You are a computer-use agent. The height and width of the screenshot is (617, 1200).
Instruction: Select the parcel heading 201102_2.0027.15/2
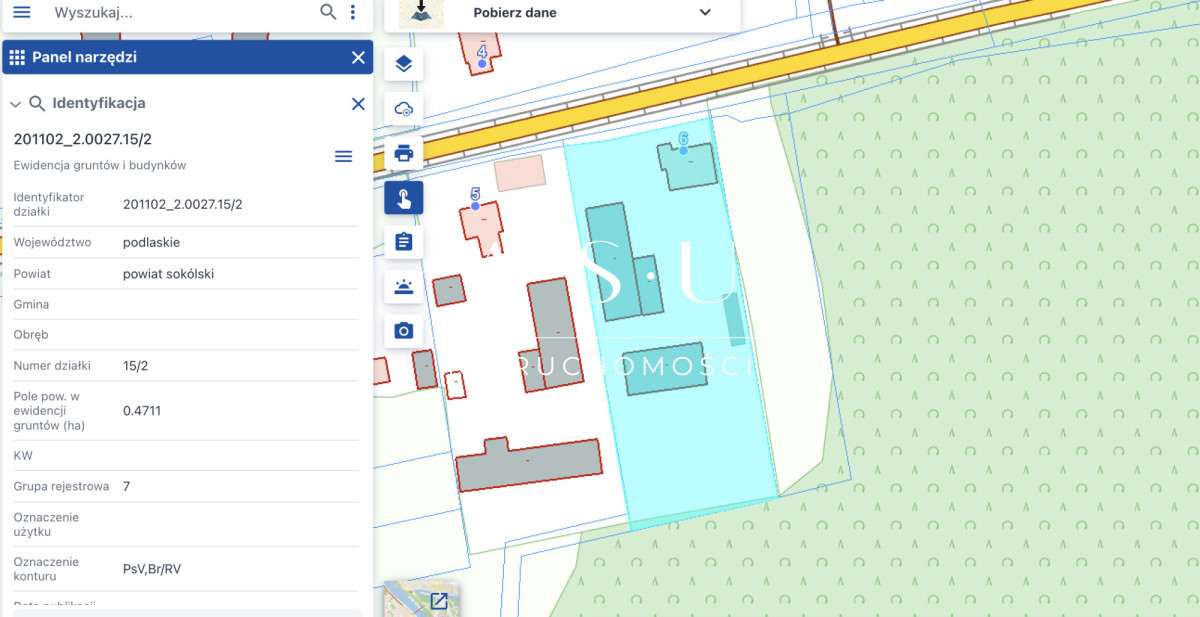(83, 138)
